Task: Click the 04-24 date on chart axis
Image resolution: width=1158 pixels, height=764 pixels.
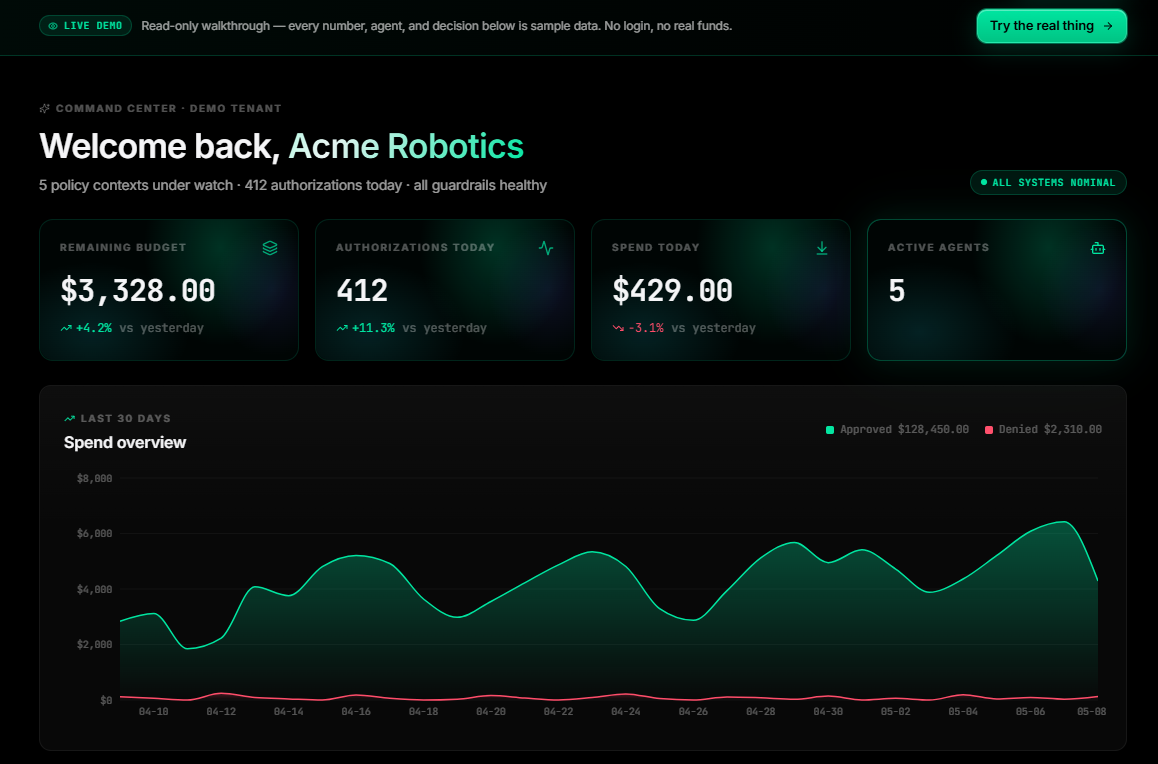Action: tap(626, 712)
